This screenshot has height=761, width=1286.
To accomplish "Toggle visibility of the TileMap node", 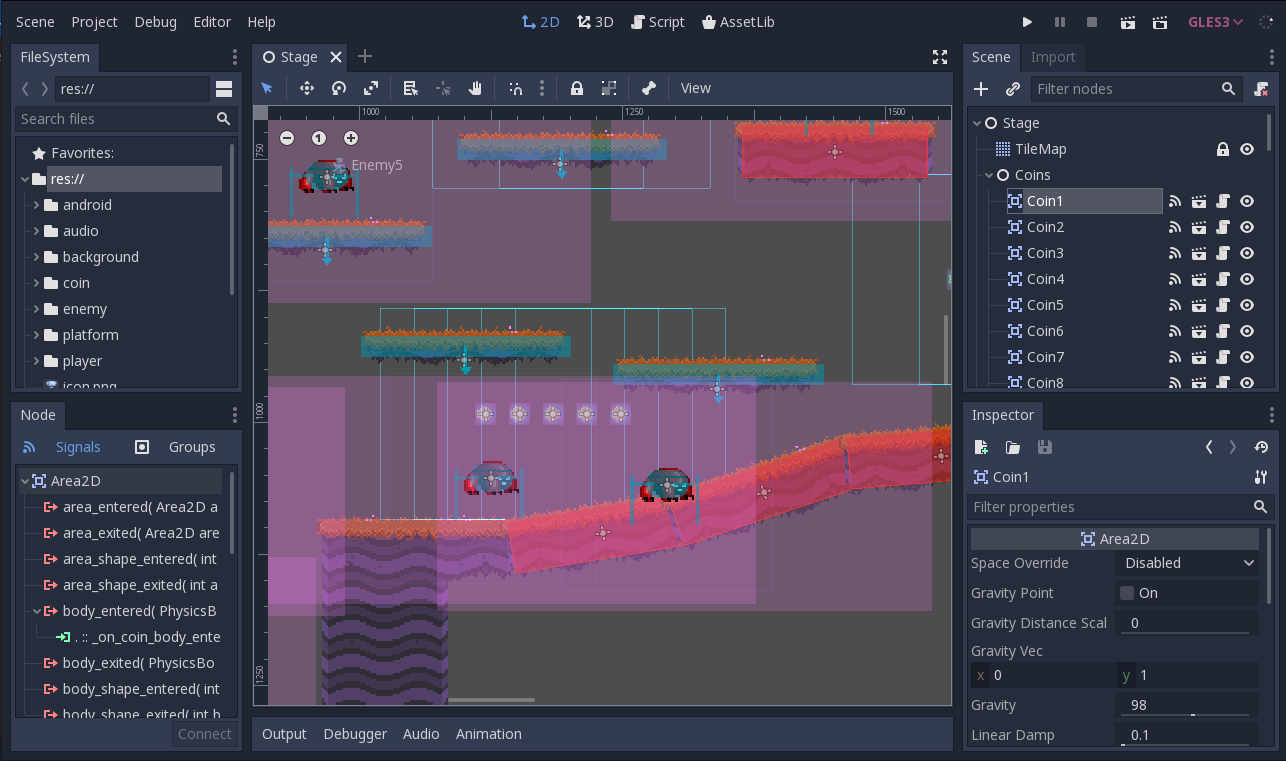I will 1247,149.
